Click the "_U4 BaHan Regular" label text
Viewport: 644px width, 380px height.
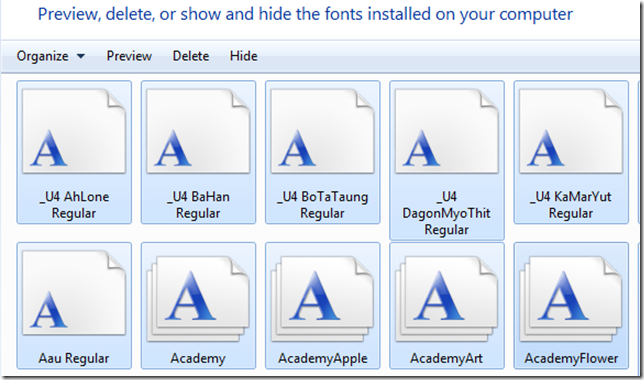tap(198, 205)
